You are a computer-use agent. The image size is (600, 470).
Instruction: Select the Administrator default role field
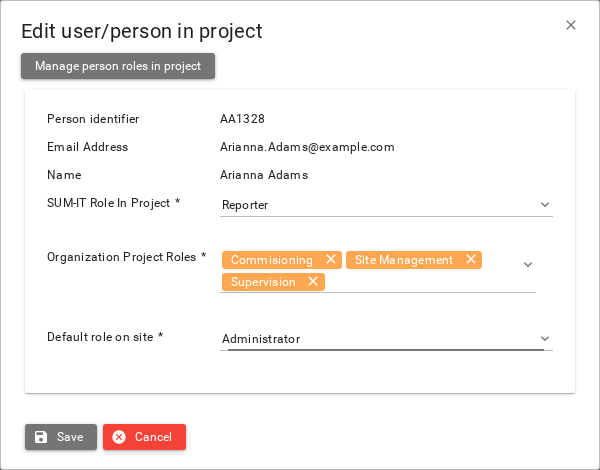pyautogui.click(x=386, y=339)
